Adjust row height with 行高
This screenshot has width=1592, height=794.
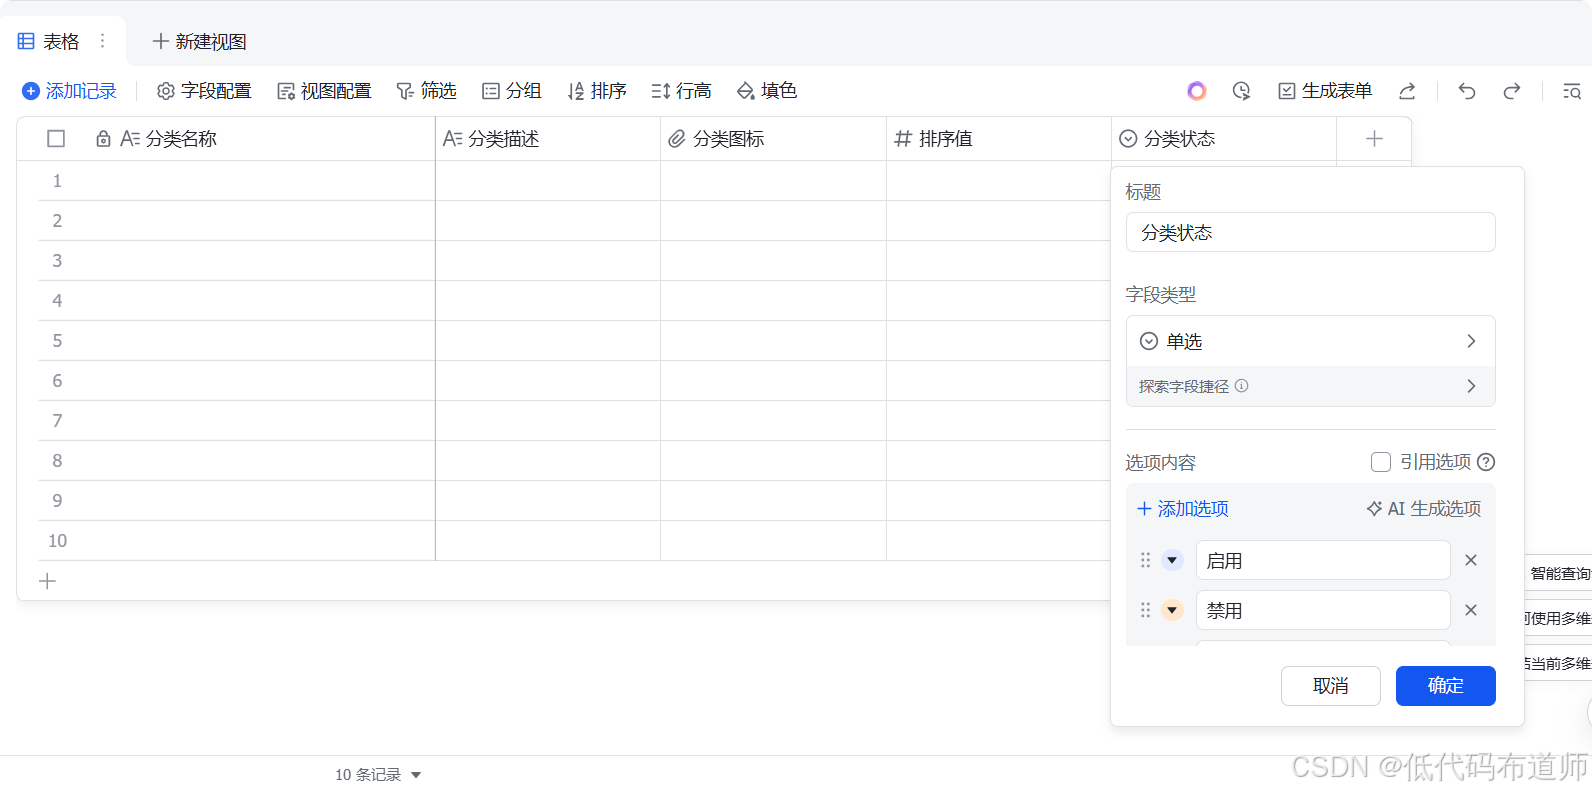click(681, 91)
